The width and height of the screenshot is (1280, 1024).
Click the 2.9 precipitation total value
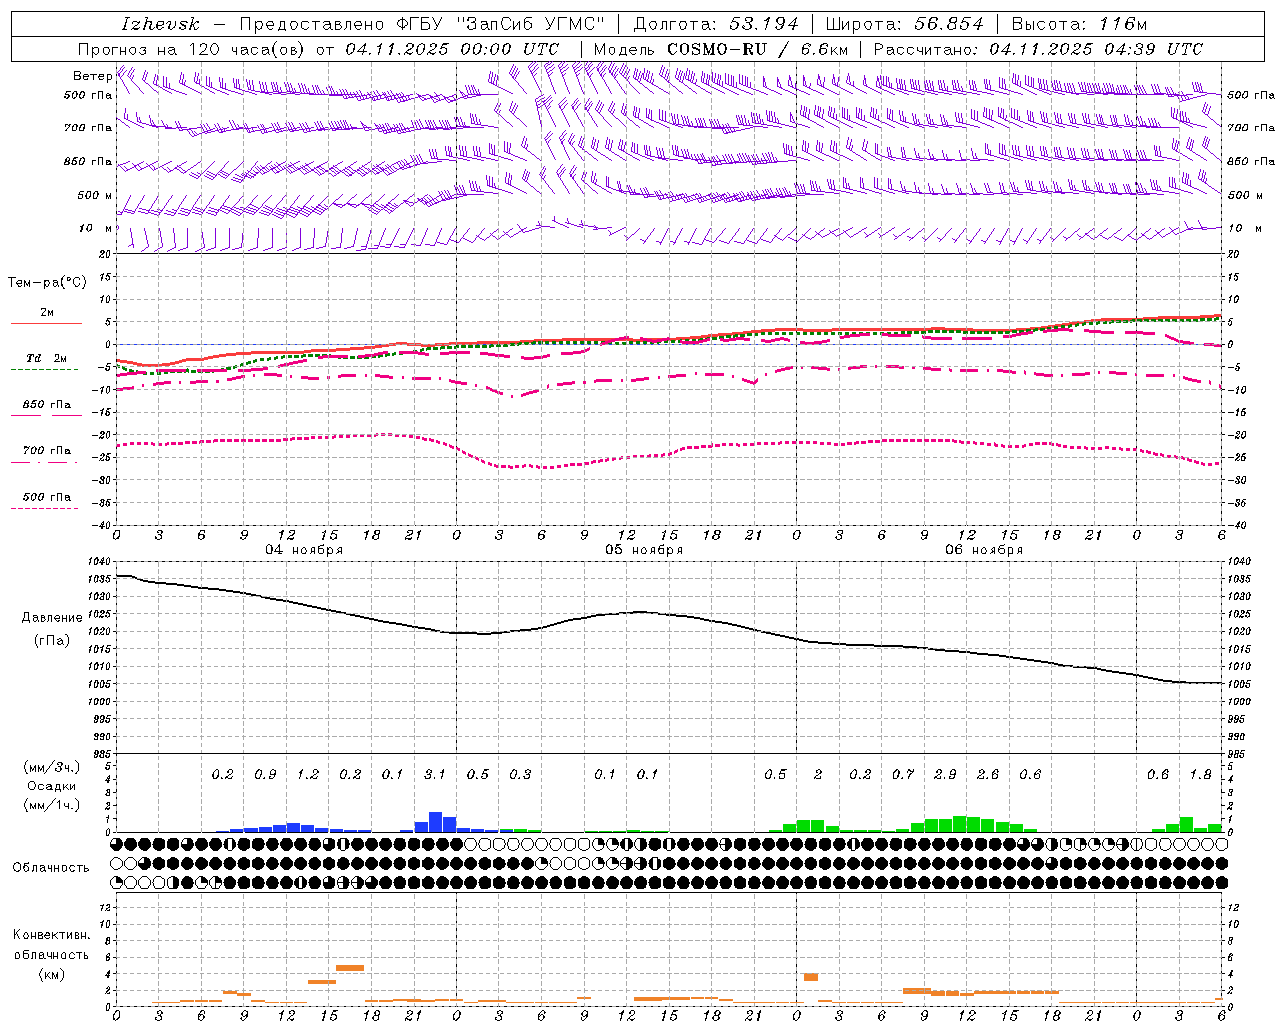[x=945, y=775]
